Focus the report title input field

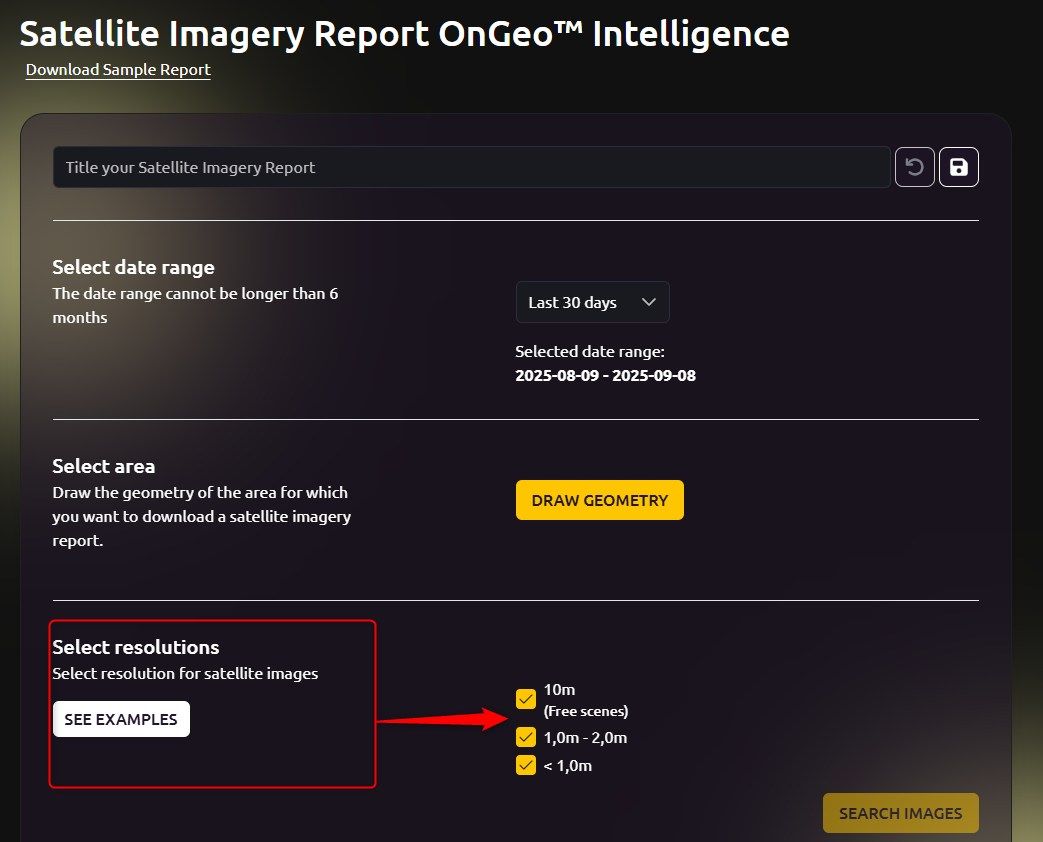[472, 168]
